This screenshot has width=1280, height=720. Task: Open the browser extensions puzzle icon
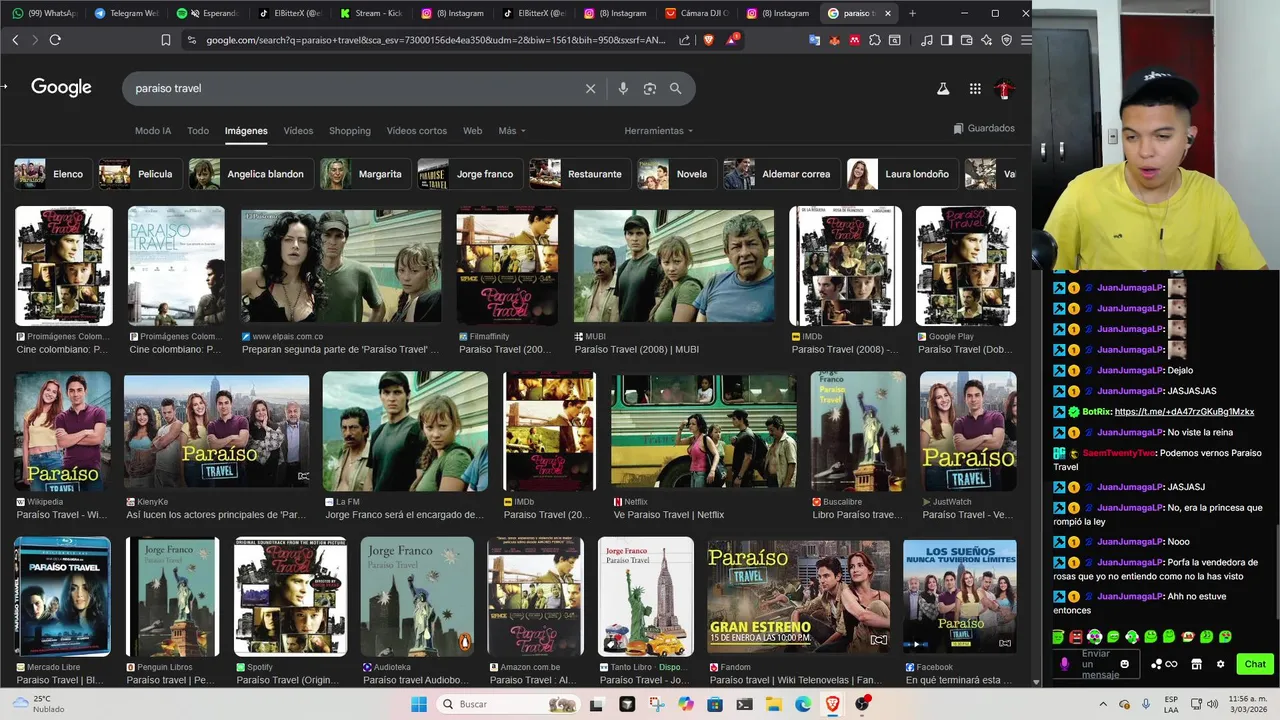click(875, 40)
